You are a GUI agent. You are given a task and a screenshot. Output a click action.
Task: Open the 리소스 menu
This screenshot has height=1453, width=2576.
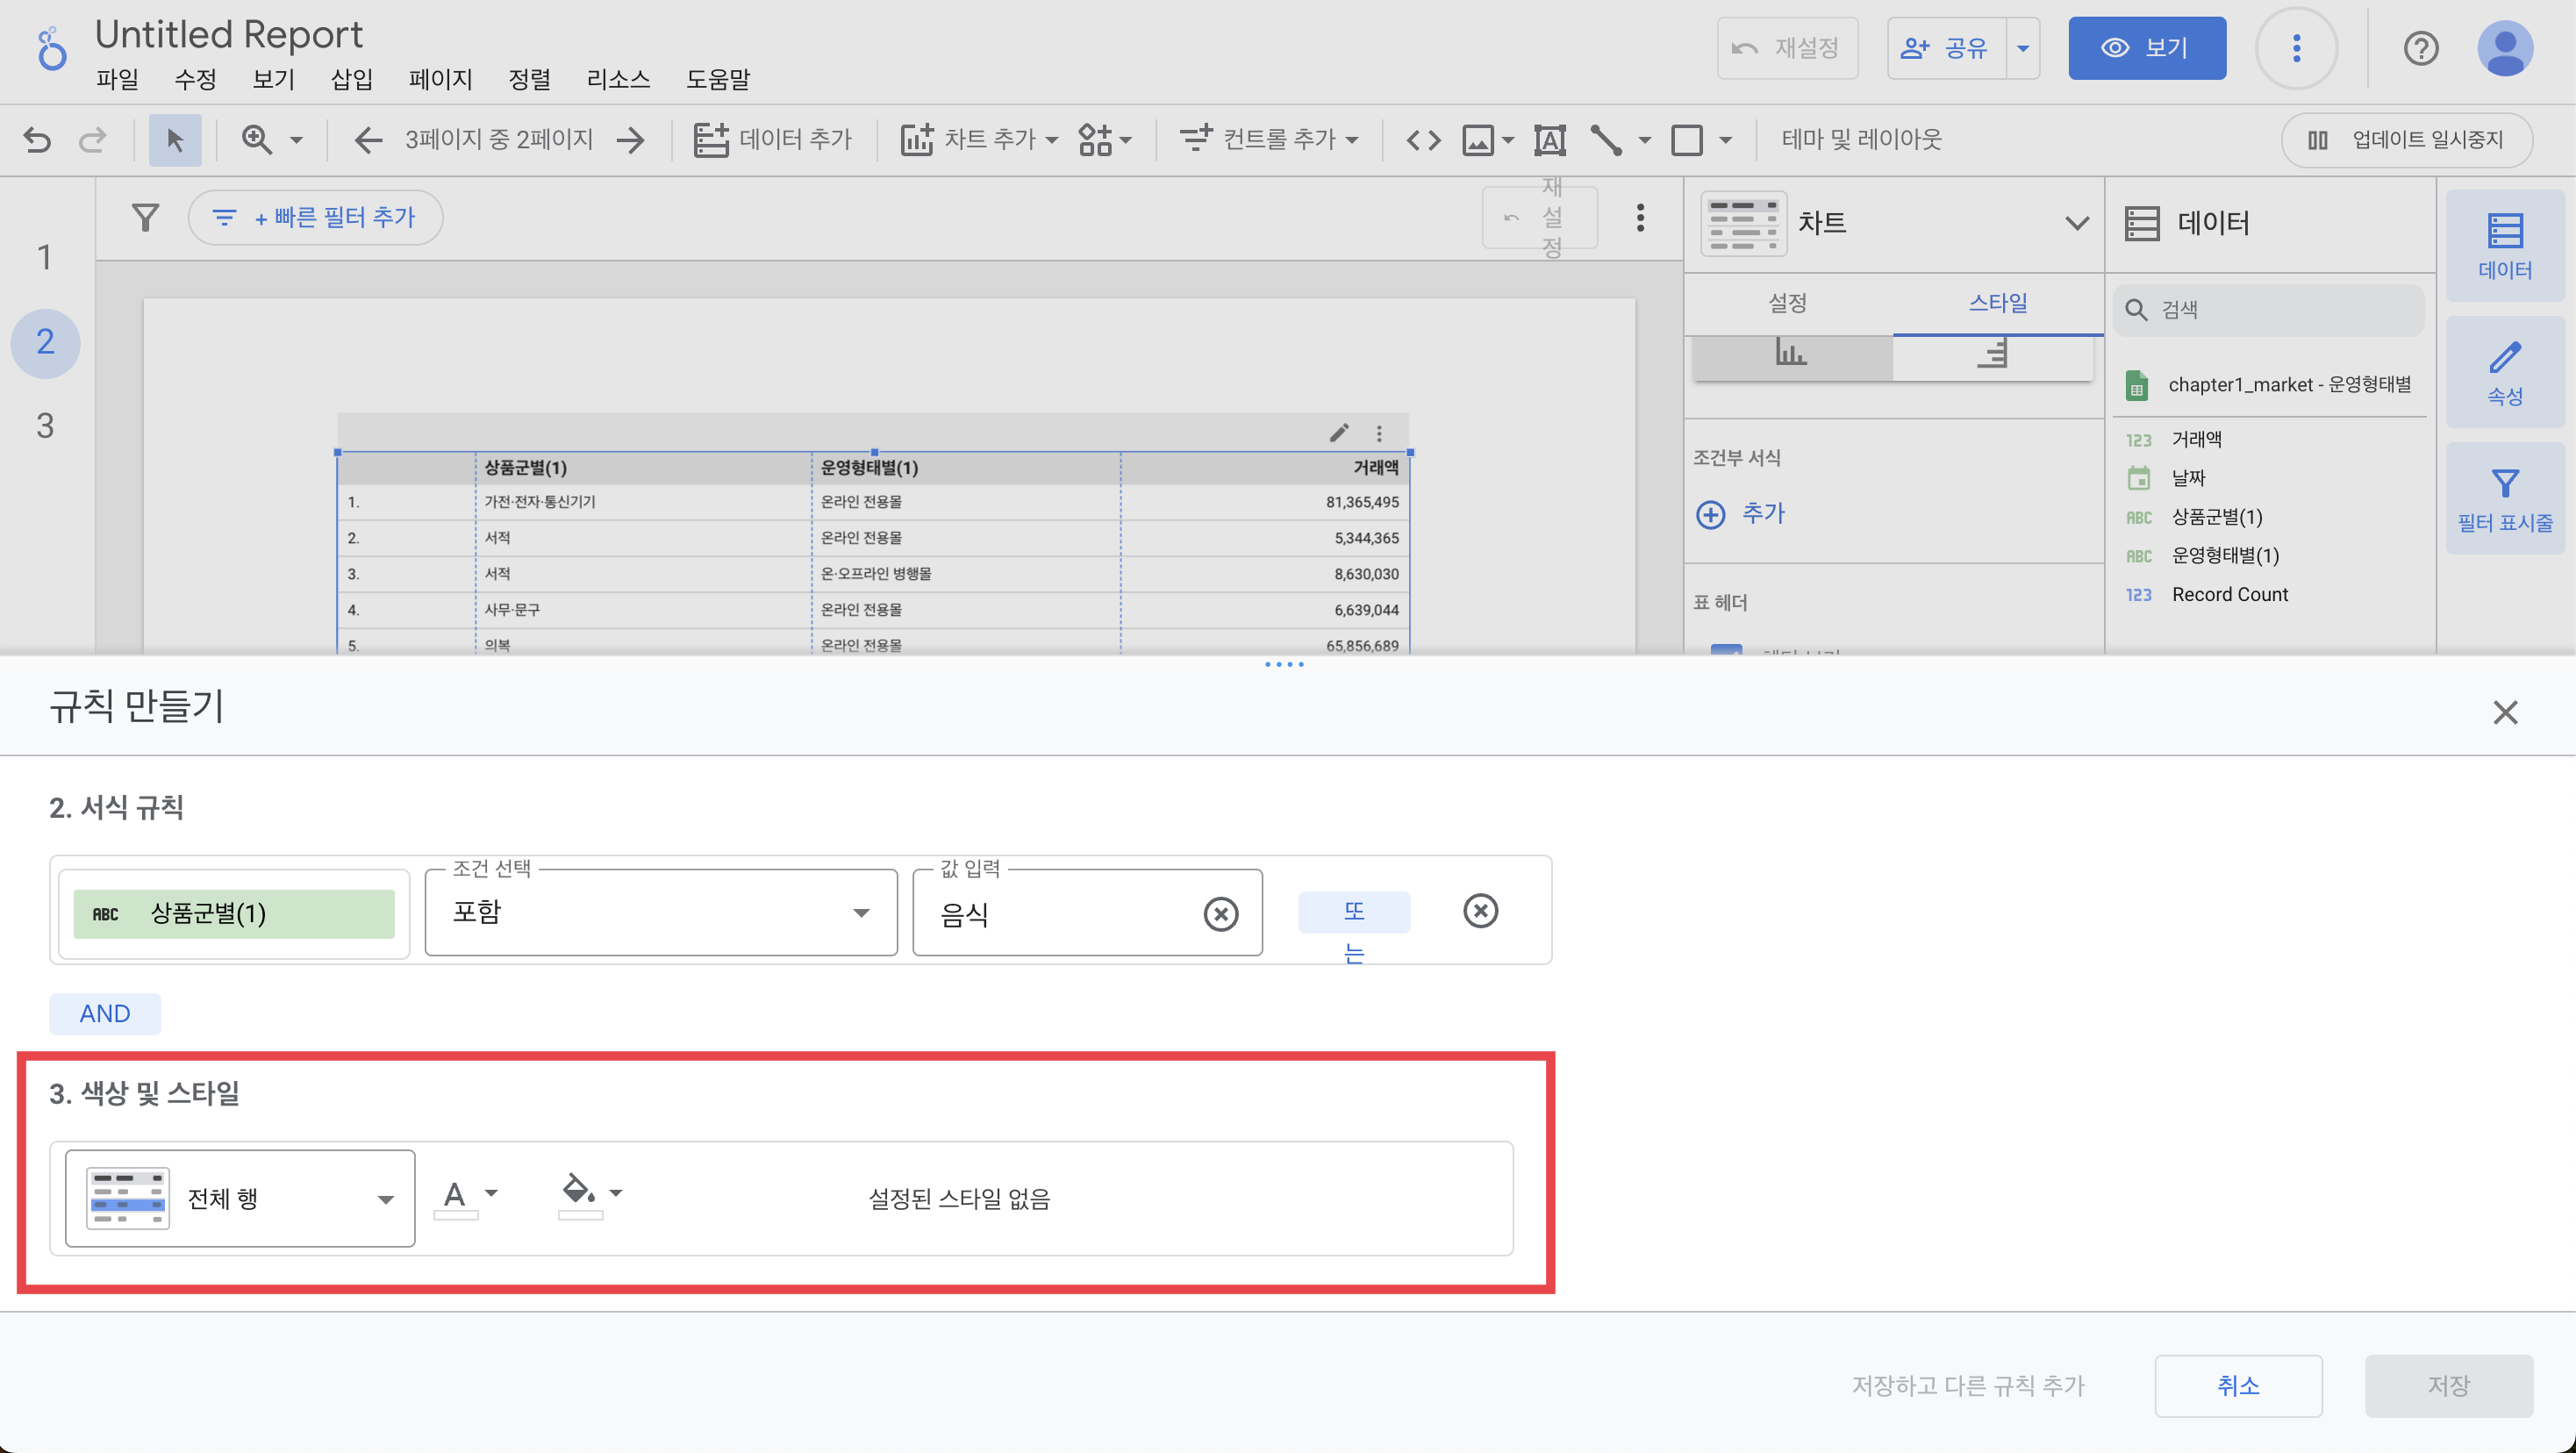tap(617, 79)
